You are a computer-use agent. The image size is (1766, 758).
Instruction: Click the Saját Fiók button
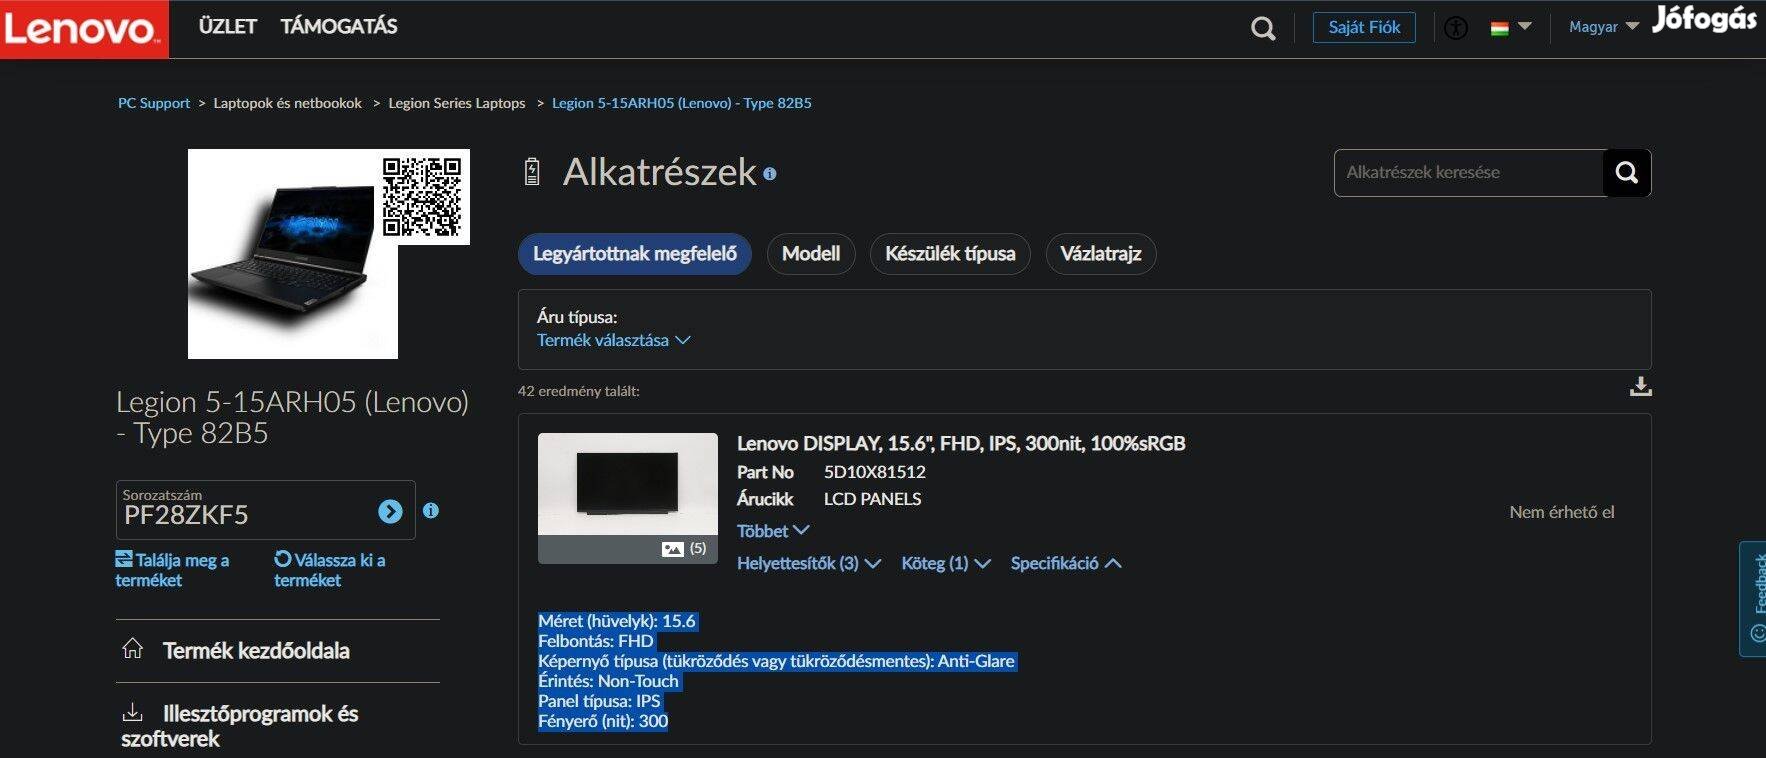tap(1364, 27)
